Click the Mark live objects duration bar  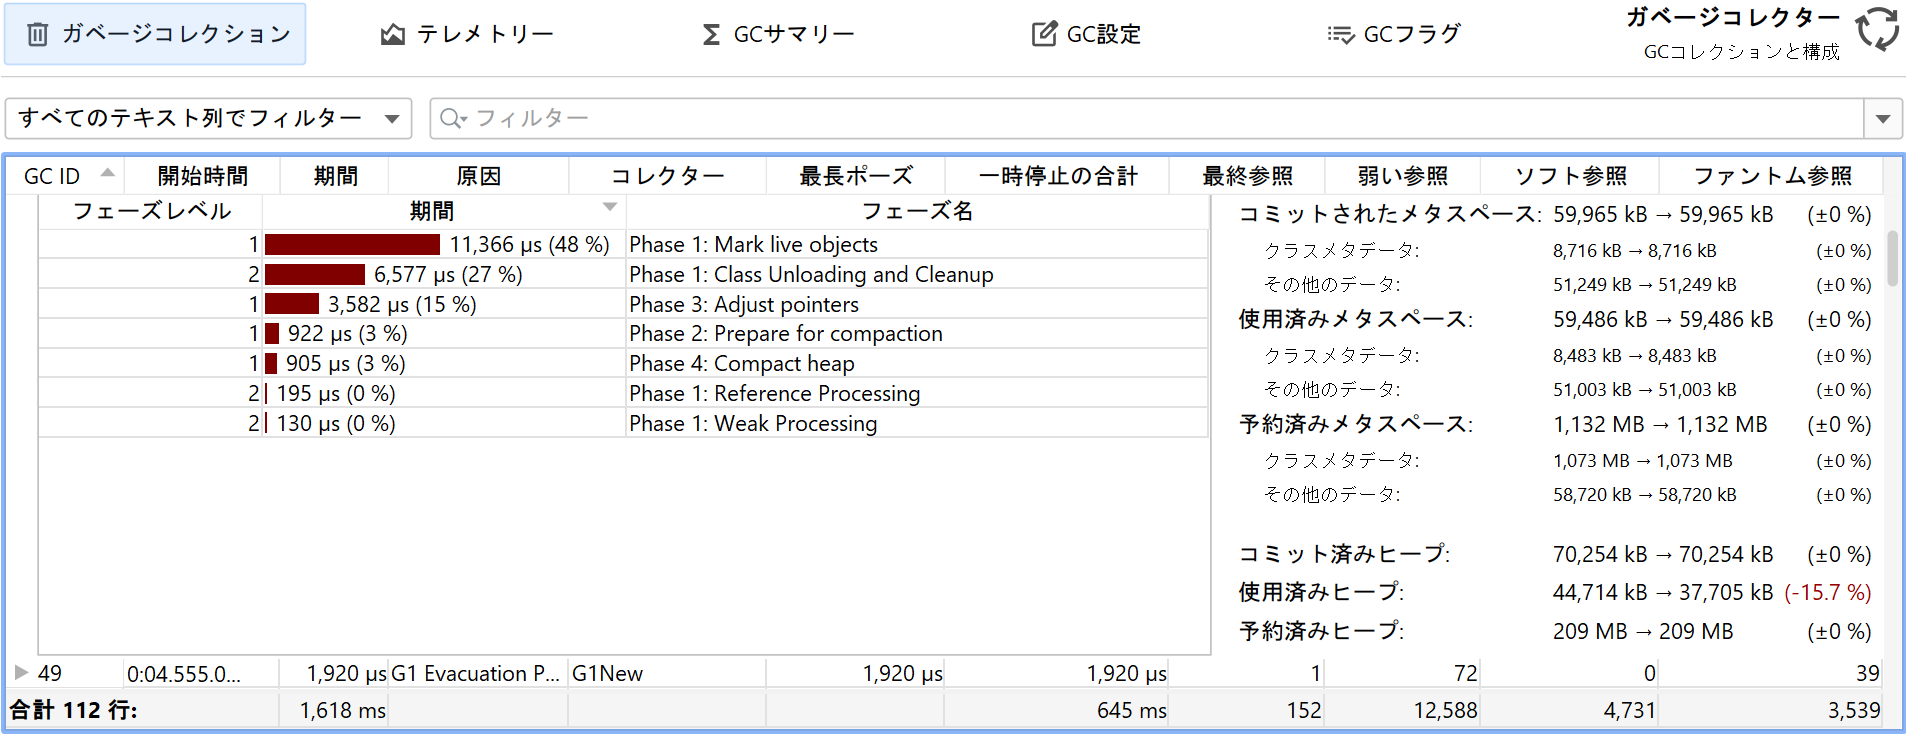pos(352,245)
